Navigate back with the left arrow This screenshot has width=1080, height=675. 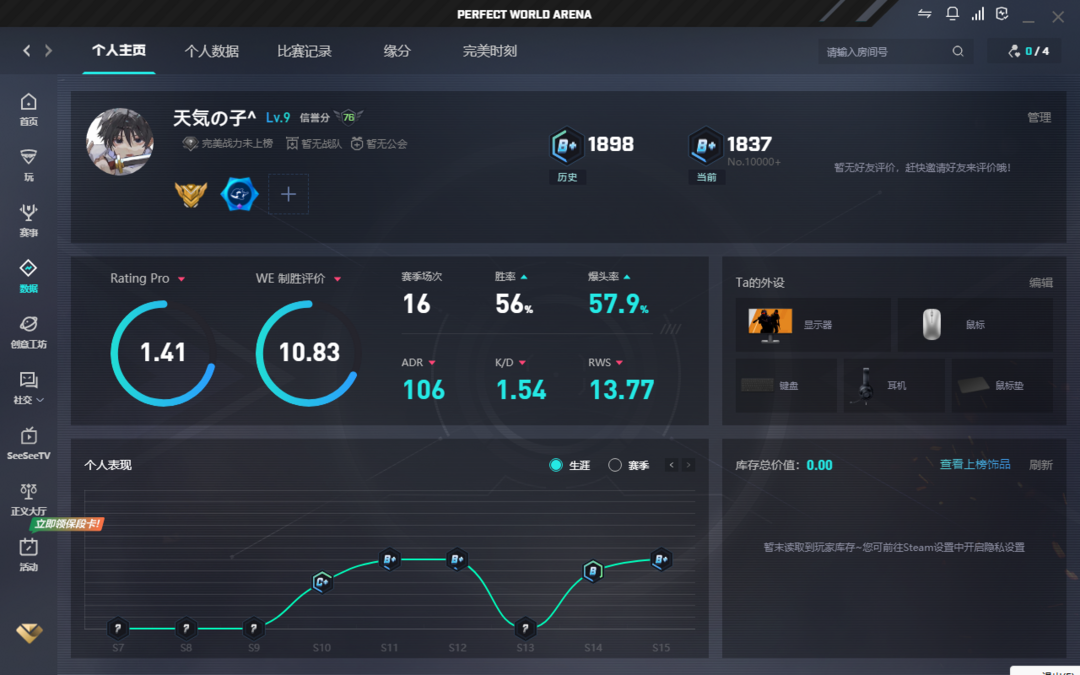point(27,50)
